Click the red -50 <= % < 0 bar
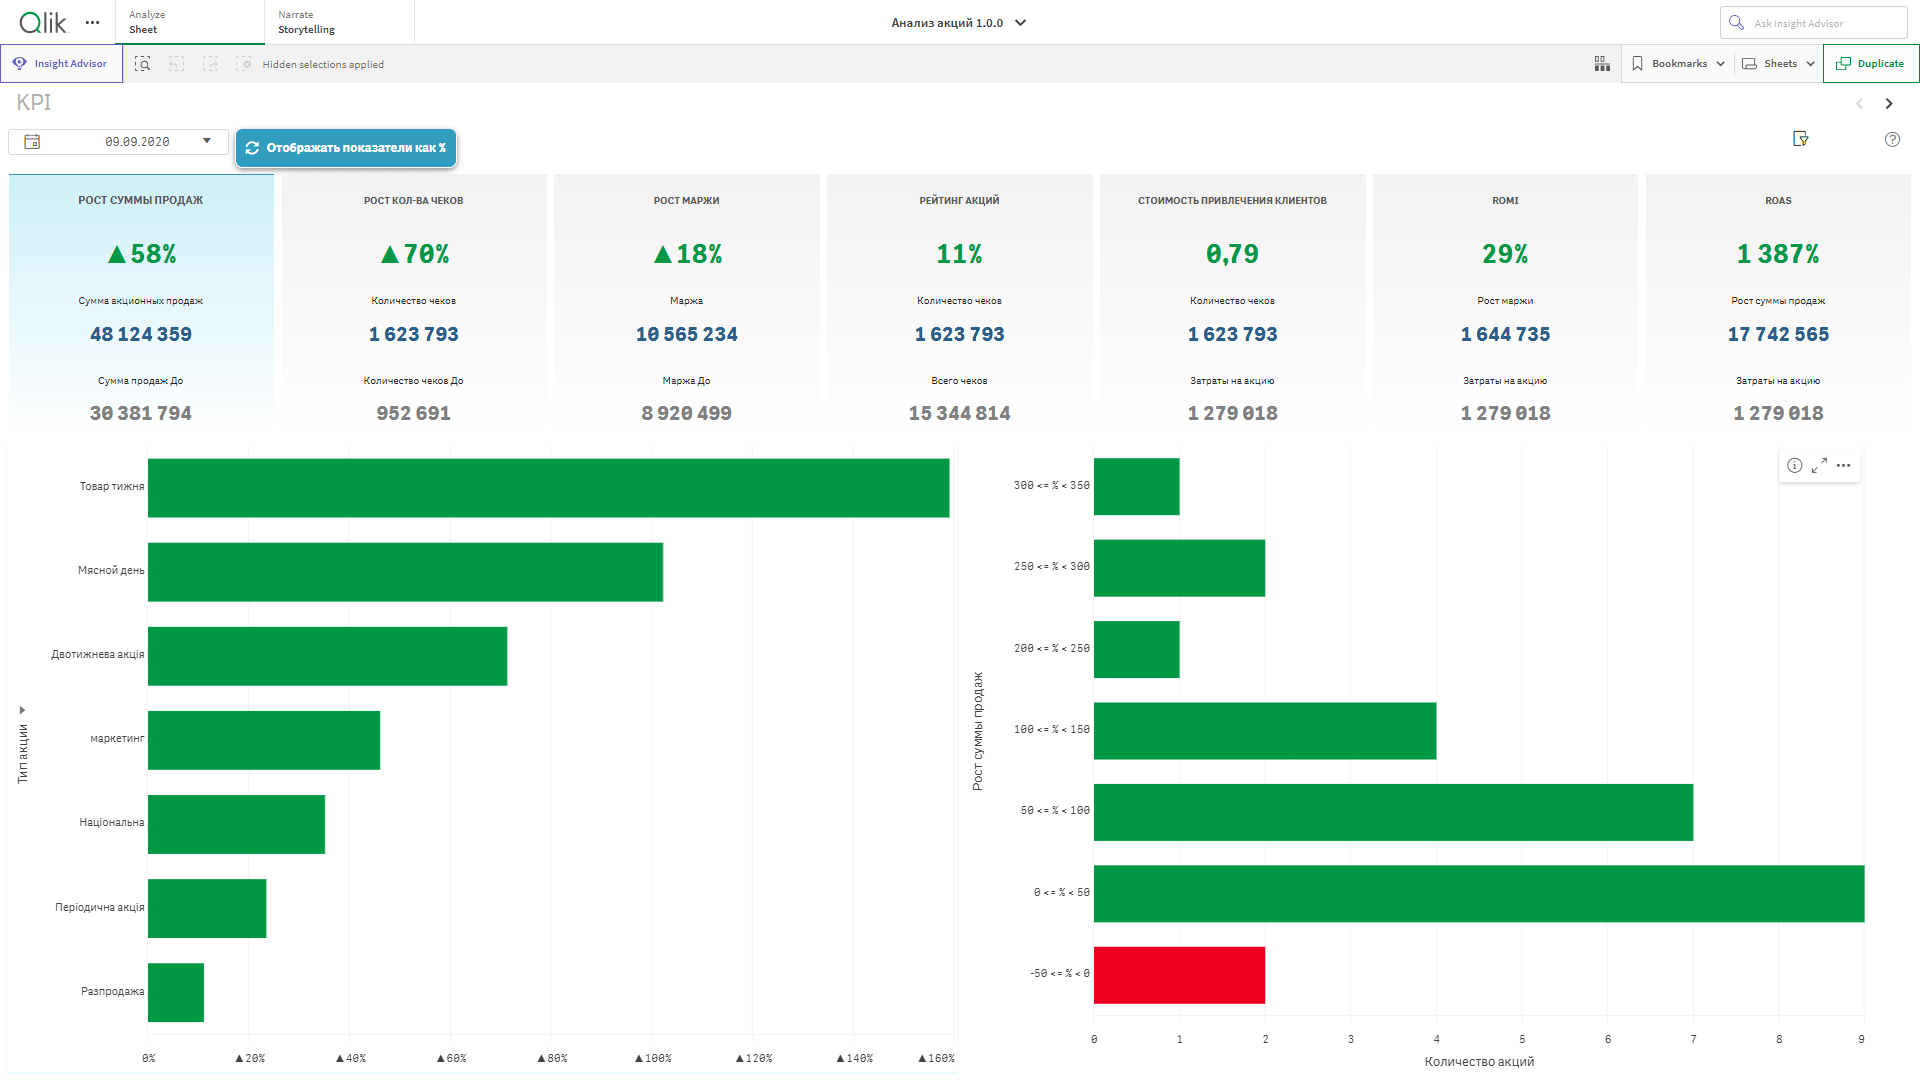 click(1179, 975)
